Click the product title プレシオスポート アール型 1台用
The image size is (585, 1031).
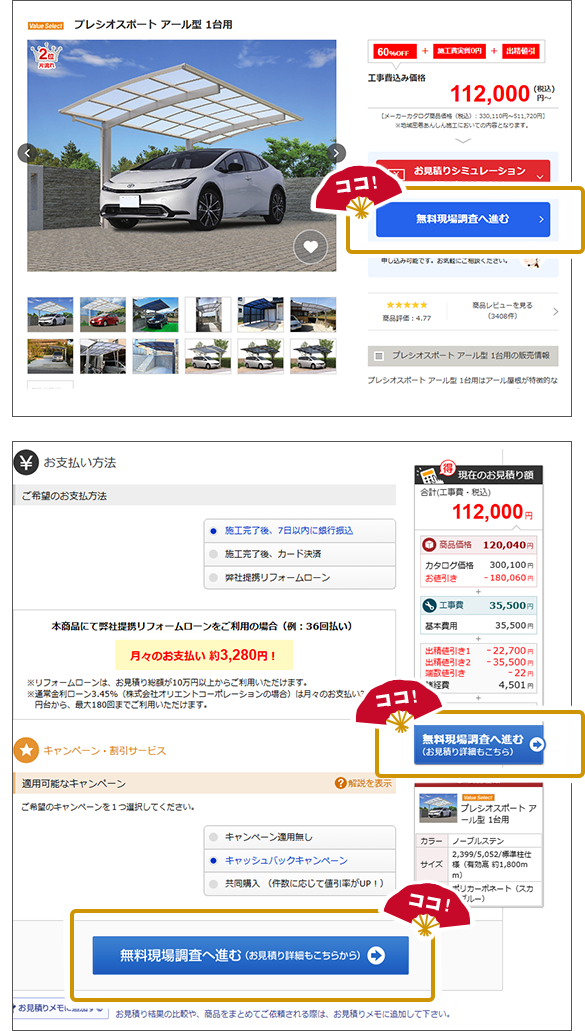coord(153,25)
